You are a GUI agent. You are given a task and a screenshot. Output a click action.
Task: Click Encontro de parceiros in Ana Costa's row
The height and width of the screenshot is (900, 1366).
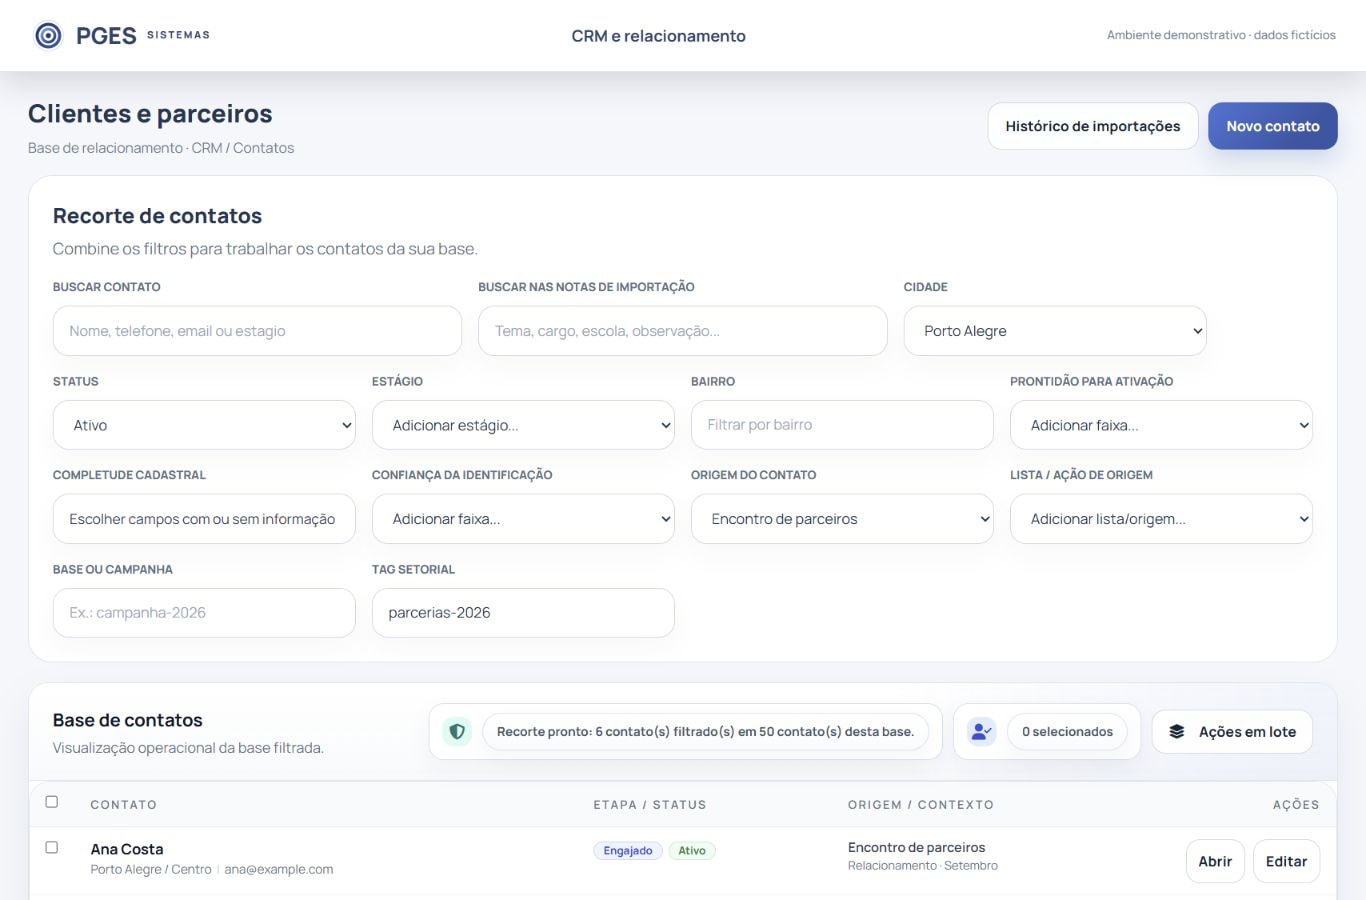[x=916, y=848]
